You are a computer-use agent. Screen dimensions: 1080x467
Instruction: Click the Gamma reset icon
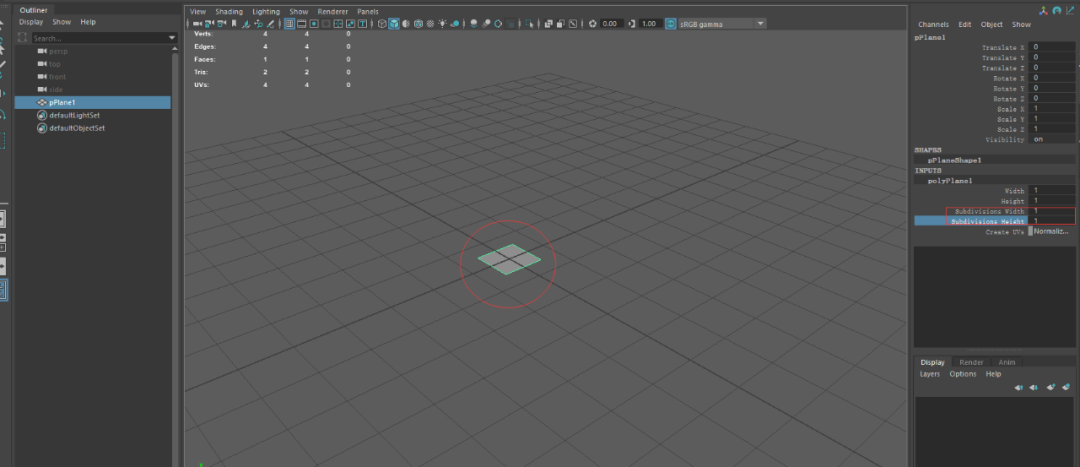click(632, 23)
